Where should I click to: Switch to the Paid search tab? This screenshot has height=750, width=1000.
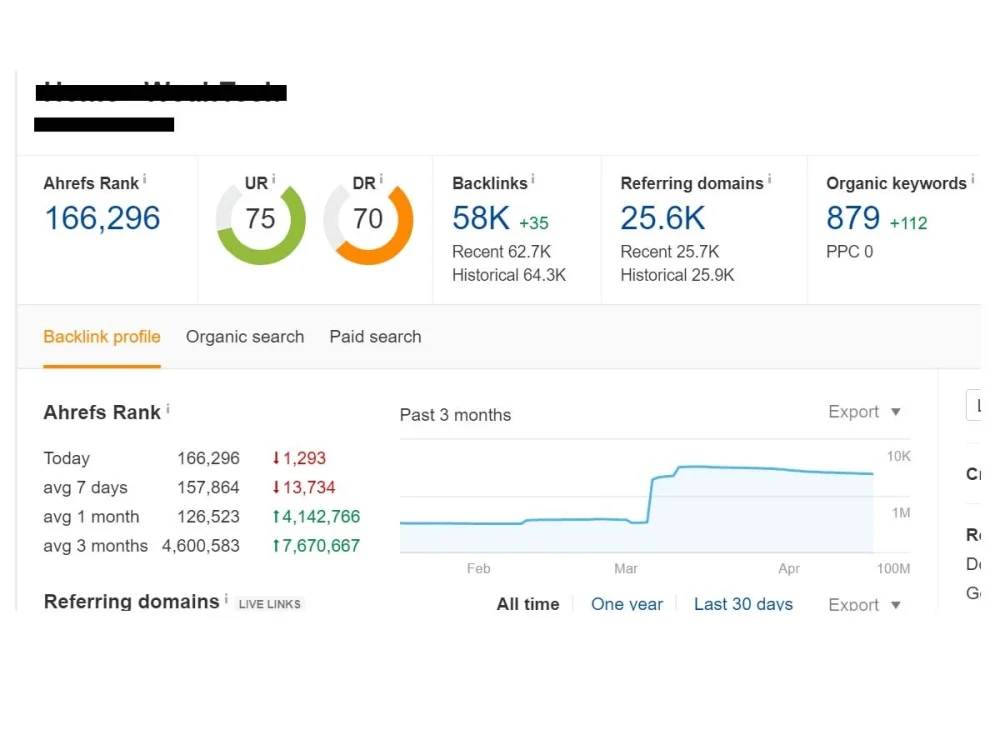(375, 337)
